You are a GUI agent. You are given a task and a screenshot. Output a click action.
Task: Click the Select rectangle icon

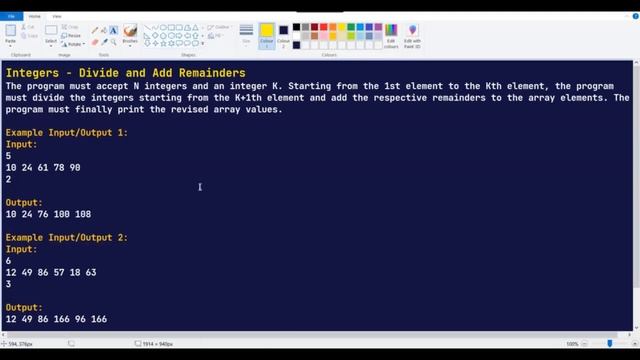[x=51, y=30]
